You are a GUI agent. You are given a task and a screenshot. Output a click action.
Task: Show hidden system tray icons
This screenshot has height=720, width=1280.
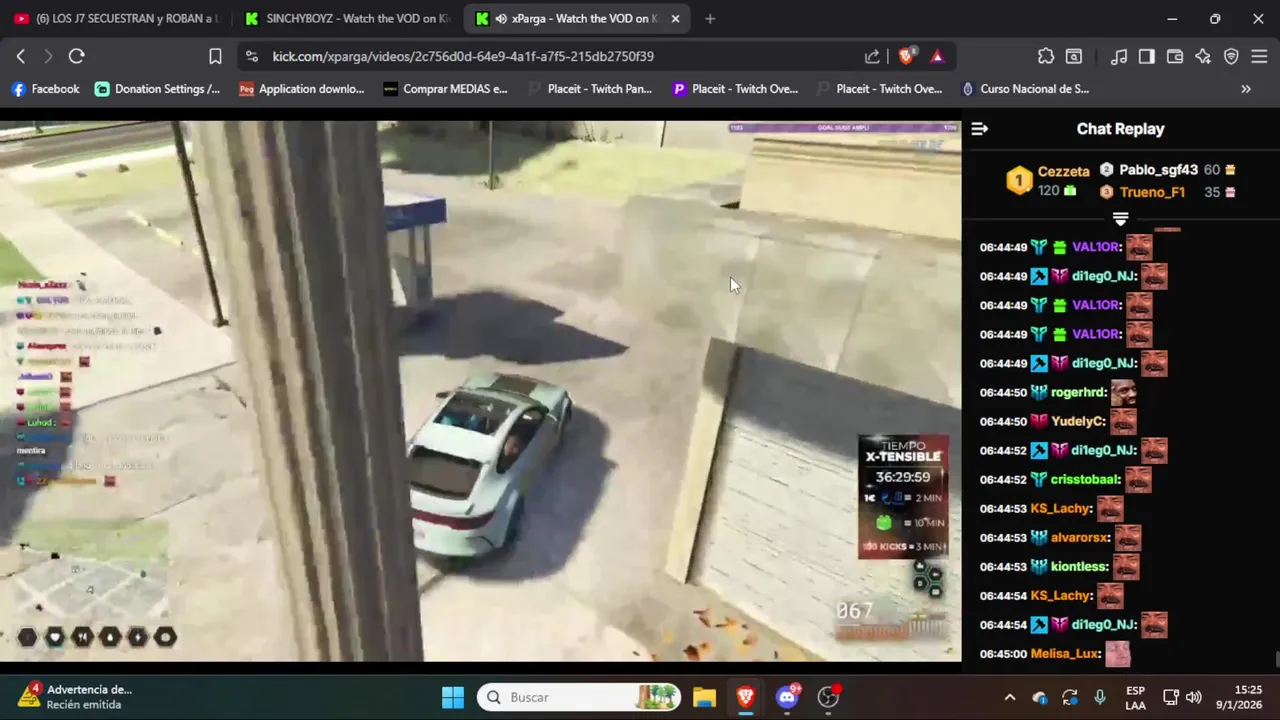(1010, 697)
